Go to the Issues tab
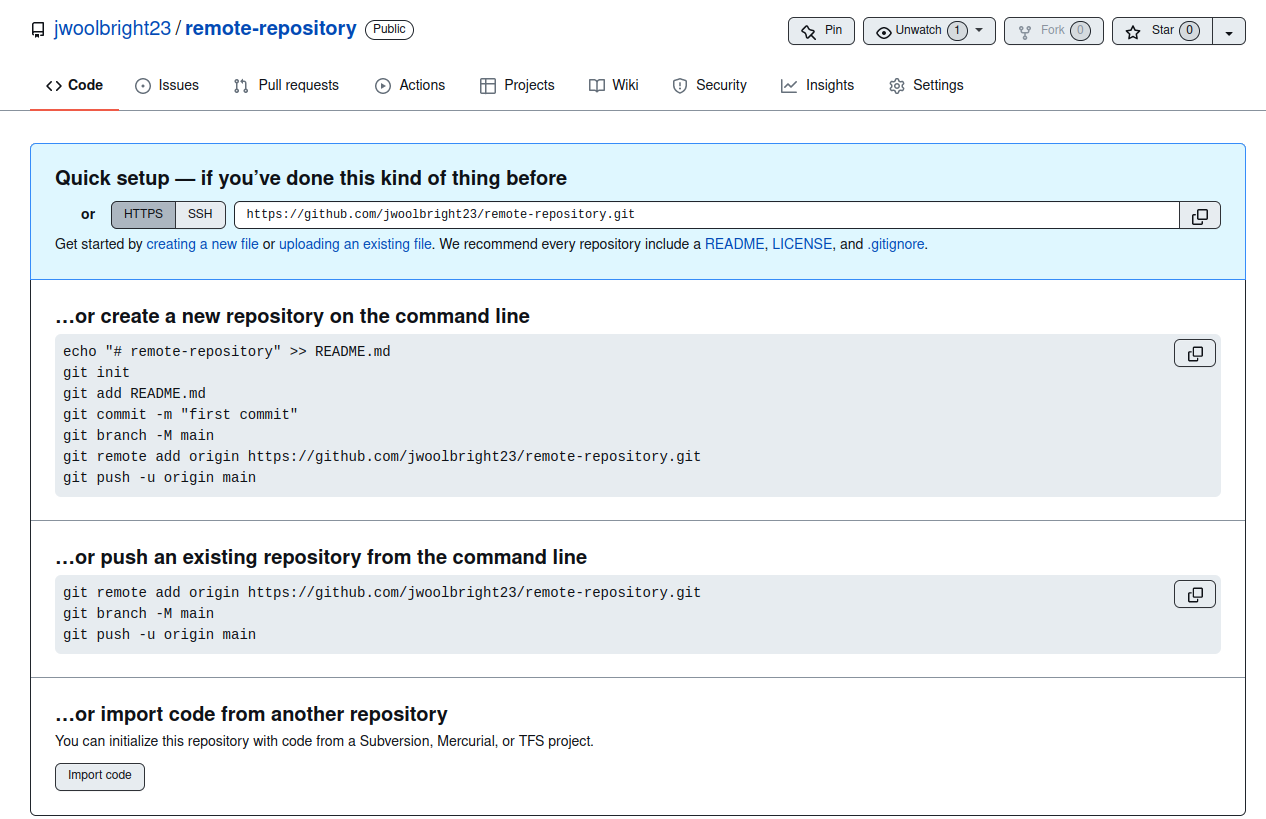The height and width of the screenshot is (819, 1266). click(x=167, y=86)
